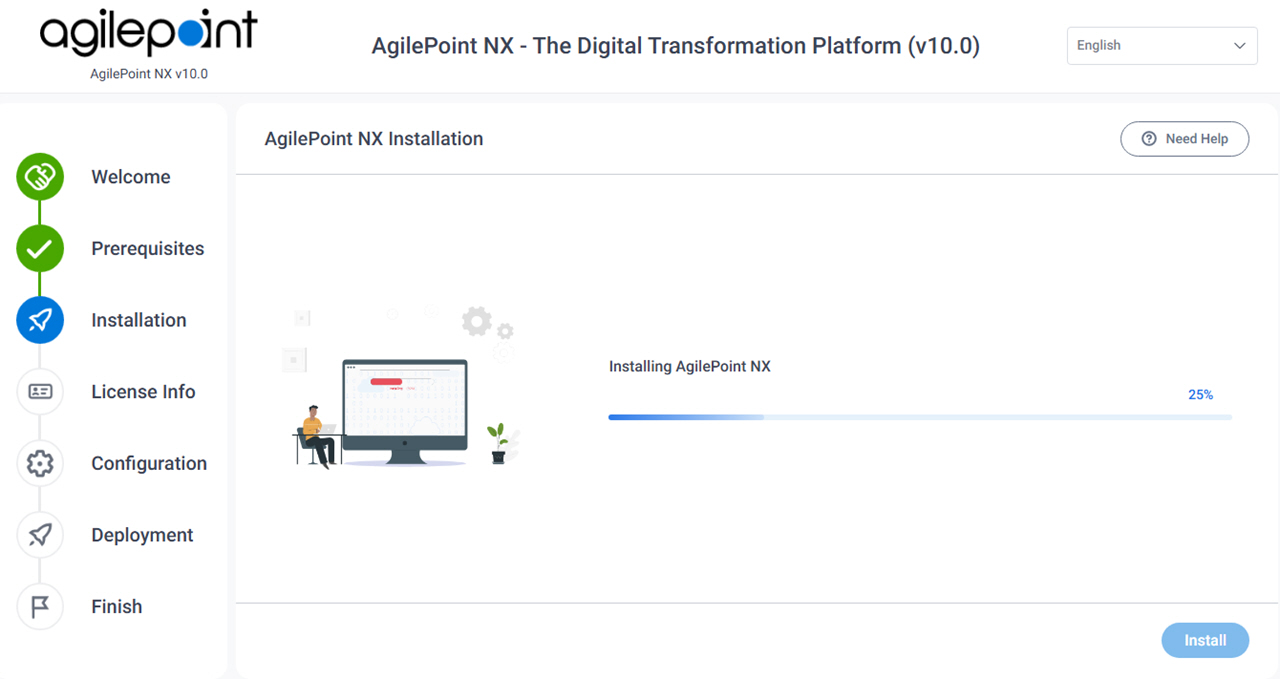Open the Deployment step label
The height and width of the screenshot is (679, 1280).
(x=142, y=535)
